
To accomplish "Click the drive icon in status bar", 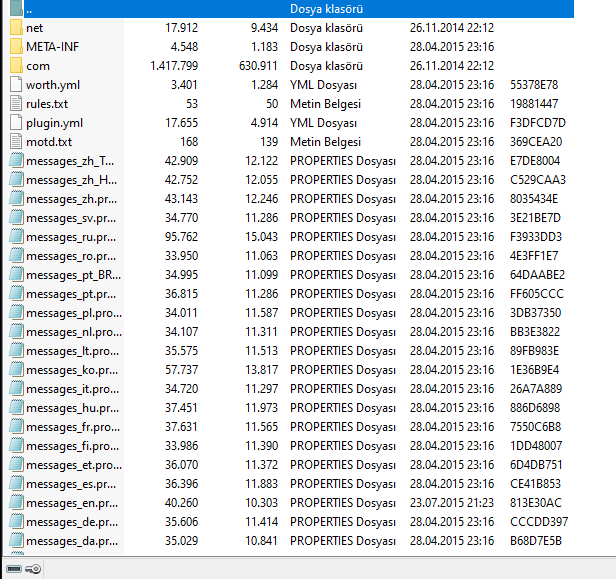I will click(x=14, y=568).
